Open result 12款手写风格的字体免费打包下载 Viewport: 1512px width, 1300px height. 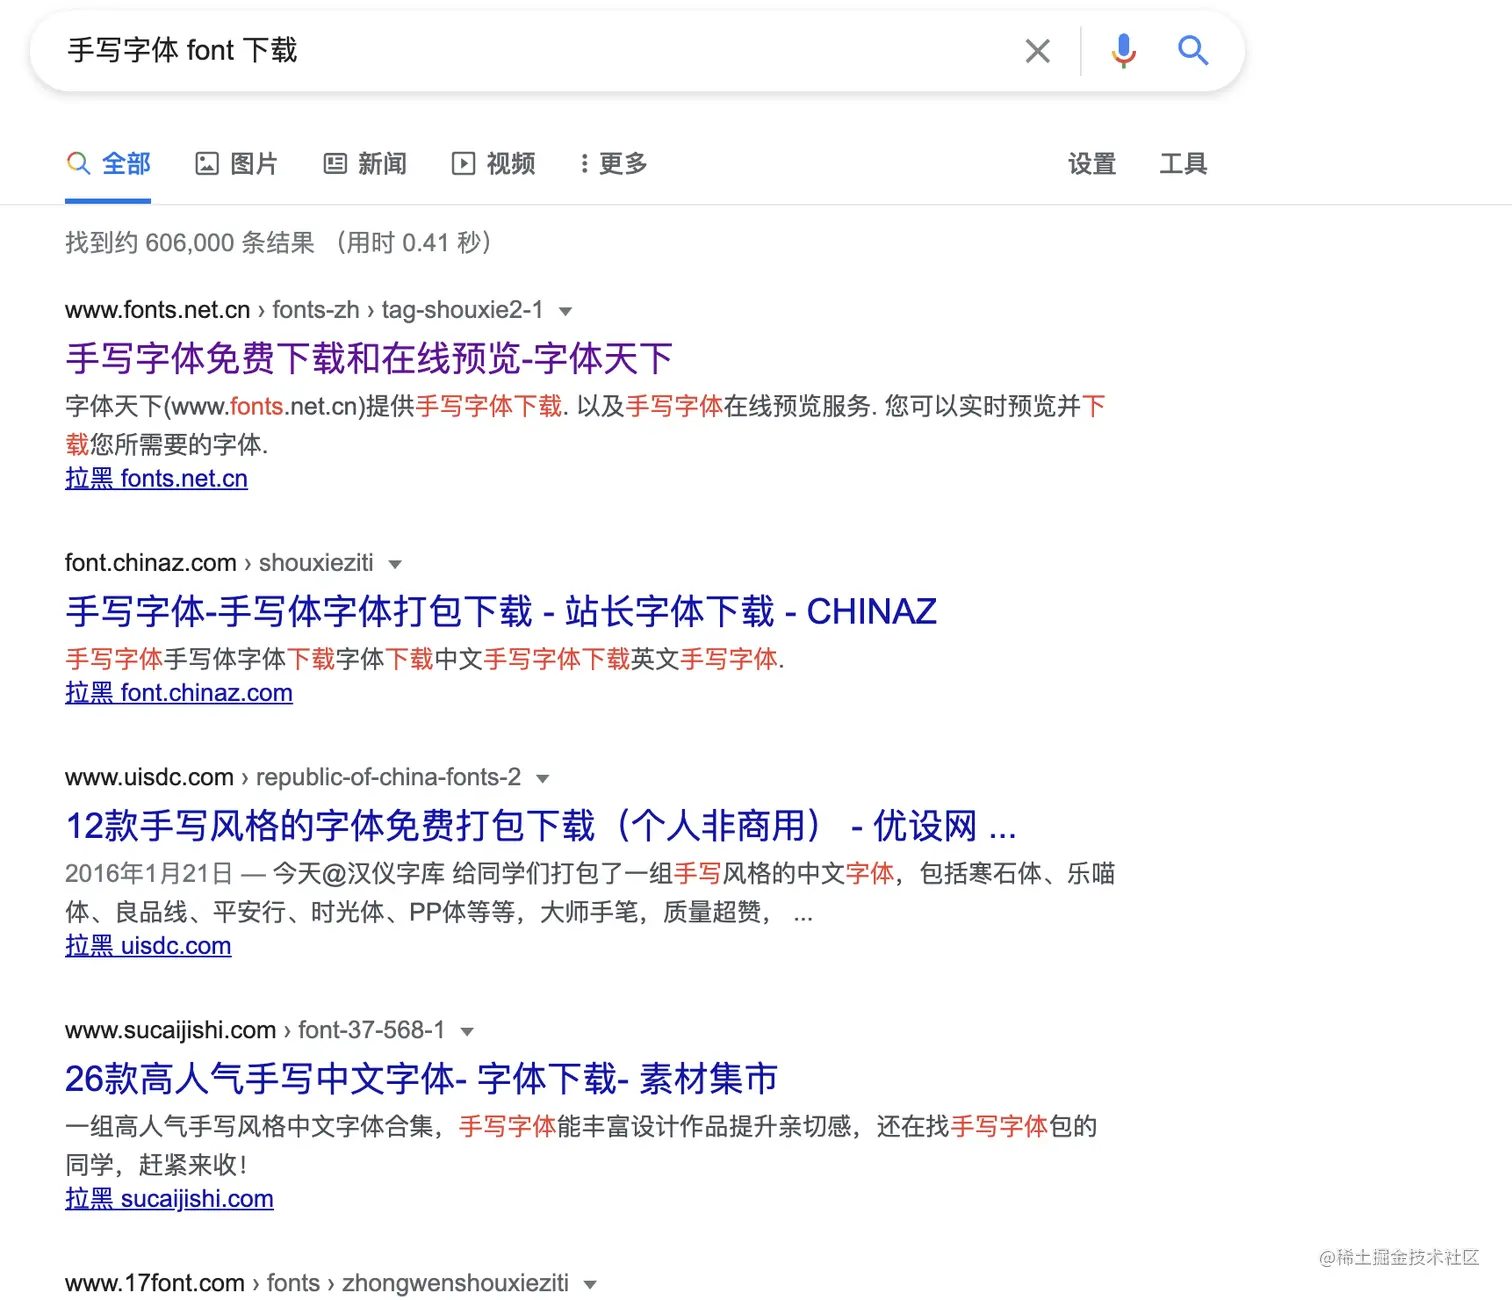pos(541,826)
